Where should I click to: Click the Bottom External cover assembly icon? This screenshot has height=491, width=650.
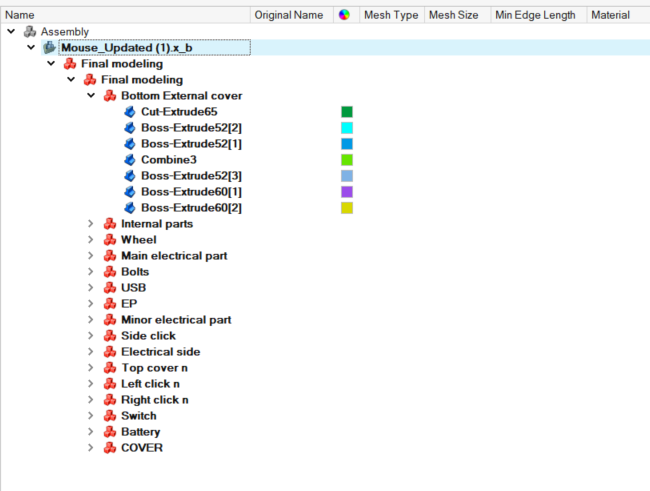coord(110,96)
